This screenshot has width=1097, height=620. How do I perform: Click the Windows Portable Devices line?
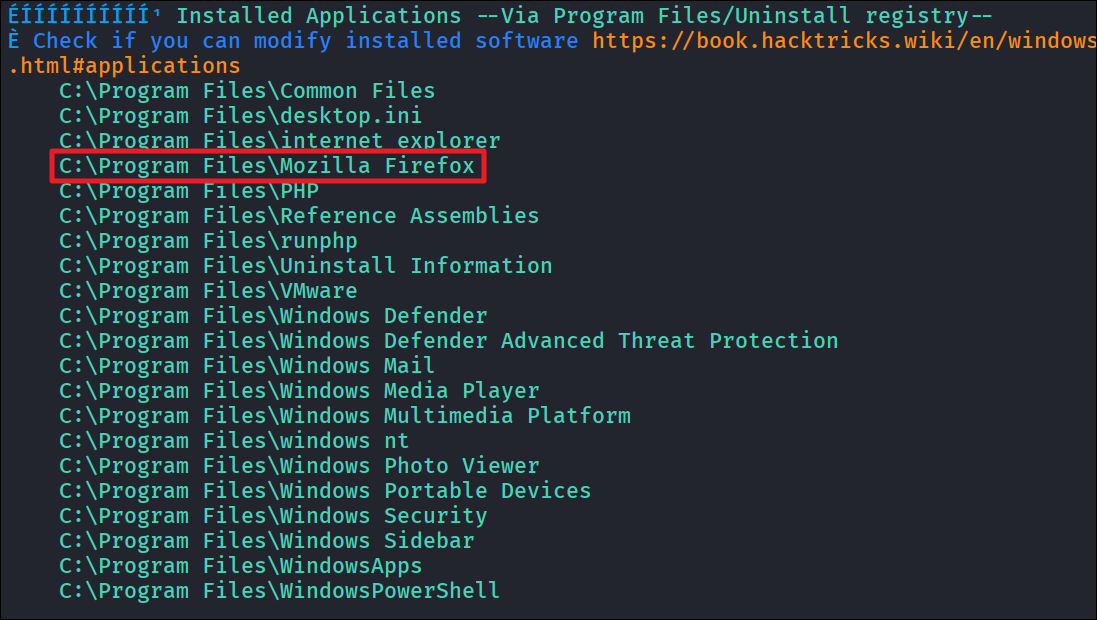coord(325,491)
